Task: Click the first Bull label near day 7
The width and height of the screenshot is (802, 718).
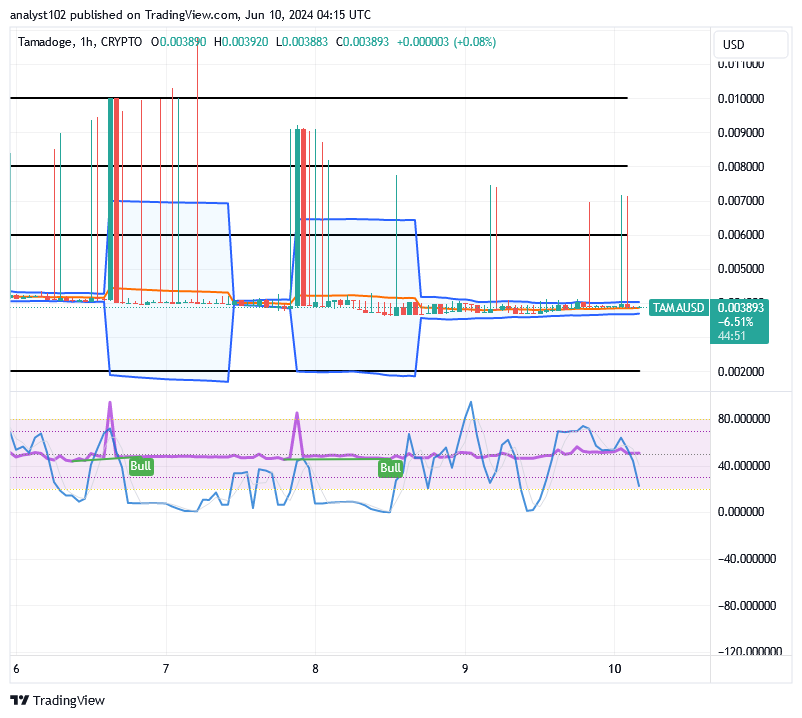Action: pos(141,466)
